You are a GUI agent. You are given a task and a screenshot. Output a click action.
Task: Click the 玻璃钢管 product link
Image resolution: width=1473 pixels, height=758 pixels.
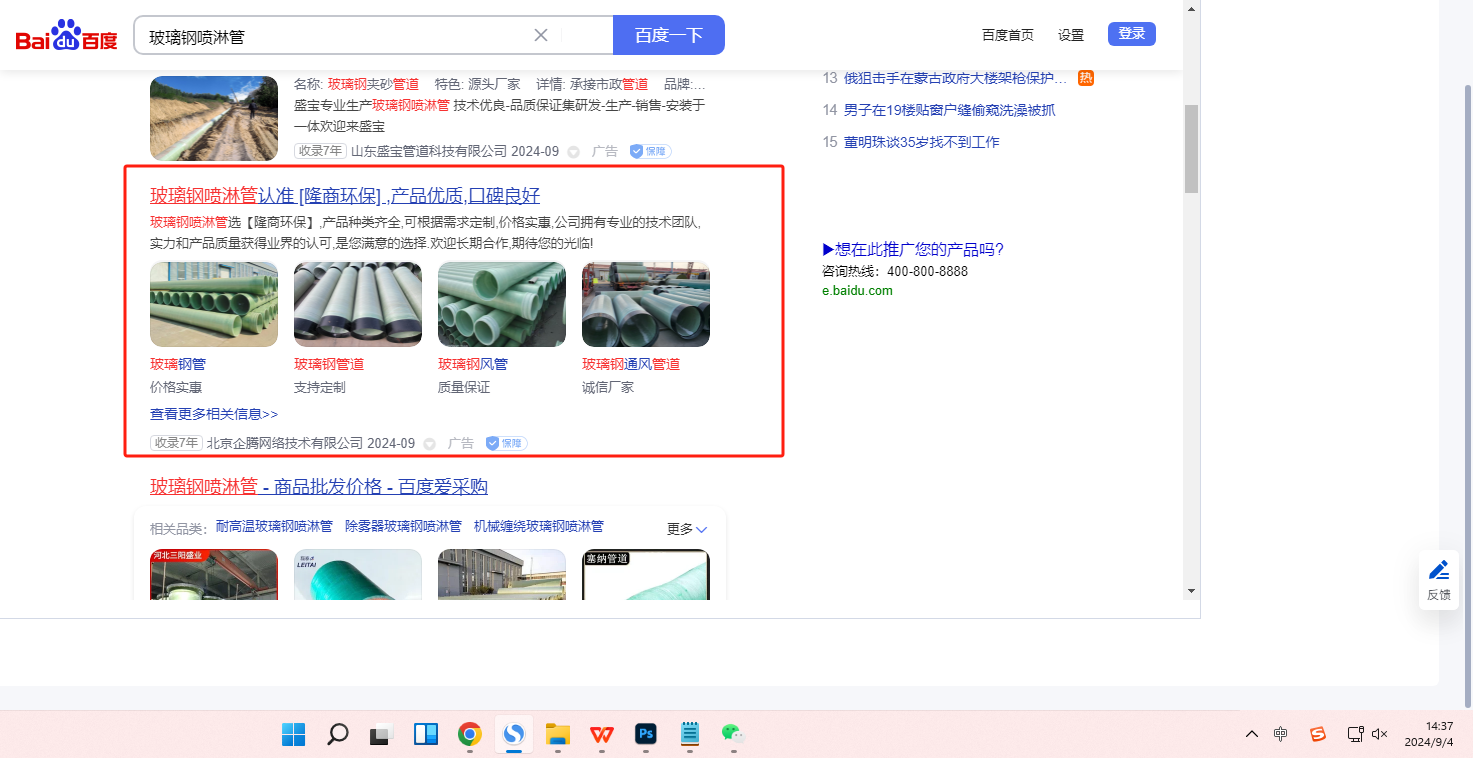(178, 364)
